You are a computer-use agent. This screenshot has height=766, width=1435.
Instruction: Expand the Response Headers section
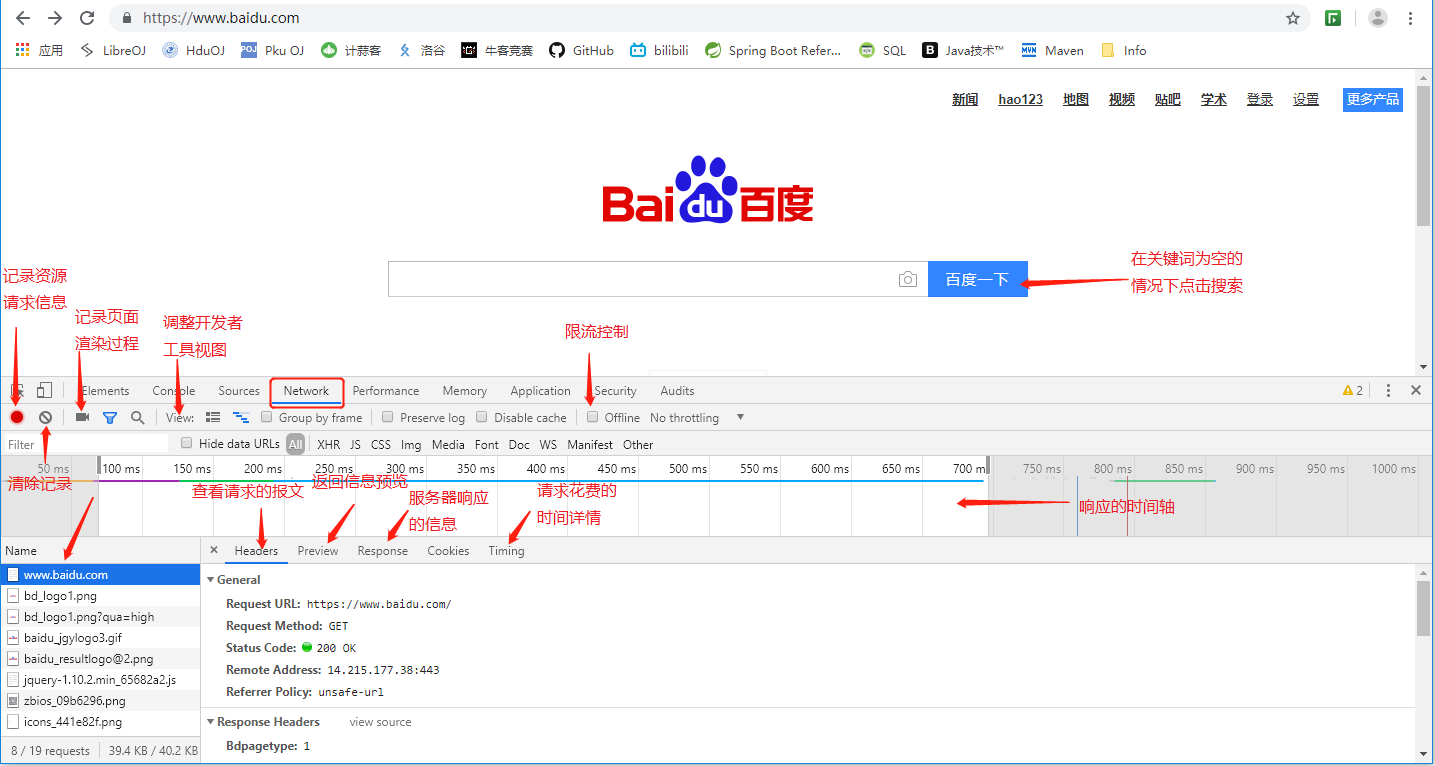pyautogui.click(x=210, y=721)
